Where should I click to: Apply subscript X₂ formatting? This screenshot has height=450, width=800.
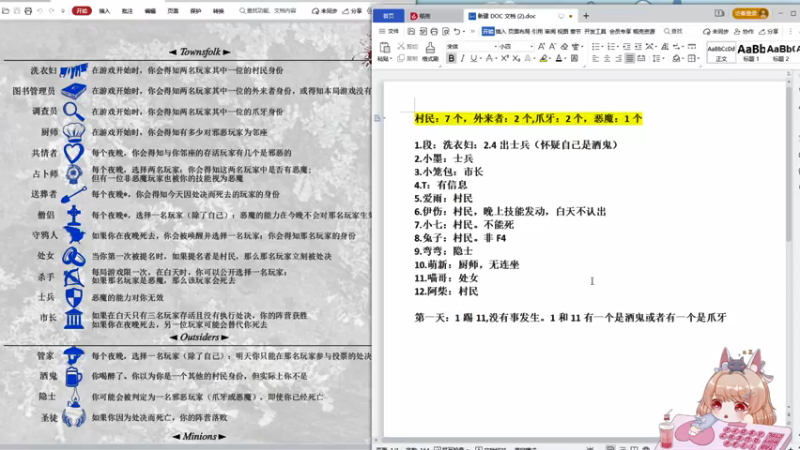[516, 59]
